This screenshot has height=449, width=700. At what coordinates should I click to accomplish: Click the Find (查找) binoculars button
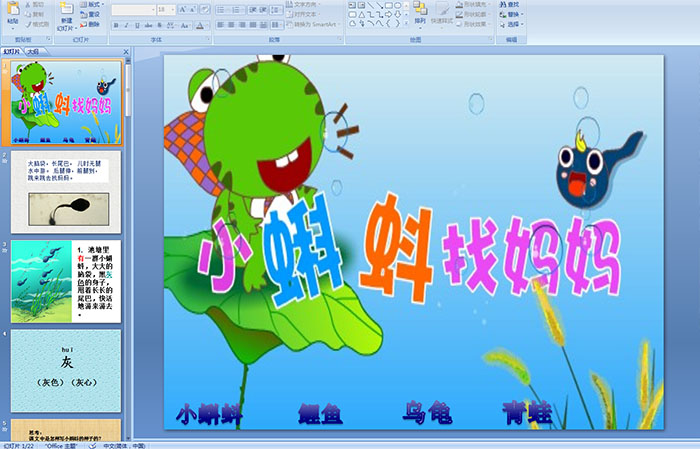(509, 4)
